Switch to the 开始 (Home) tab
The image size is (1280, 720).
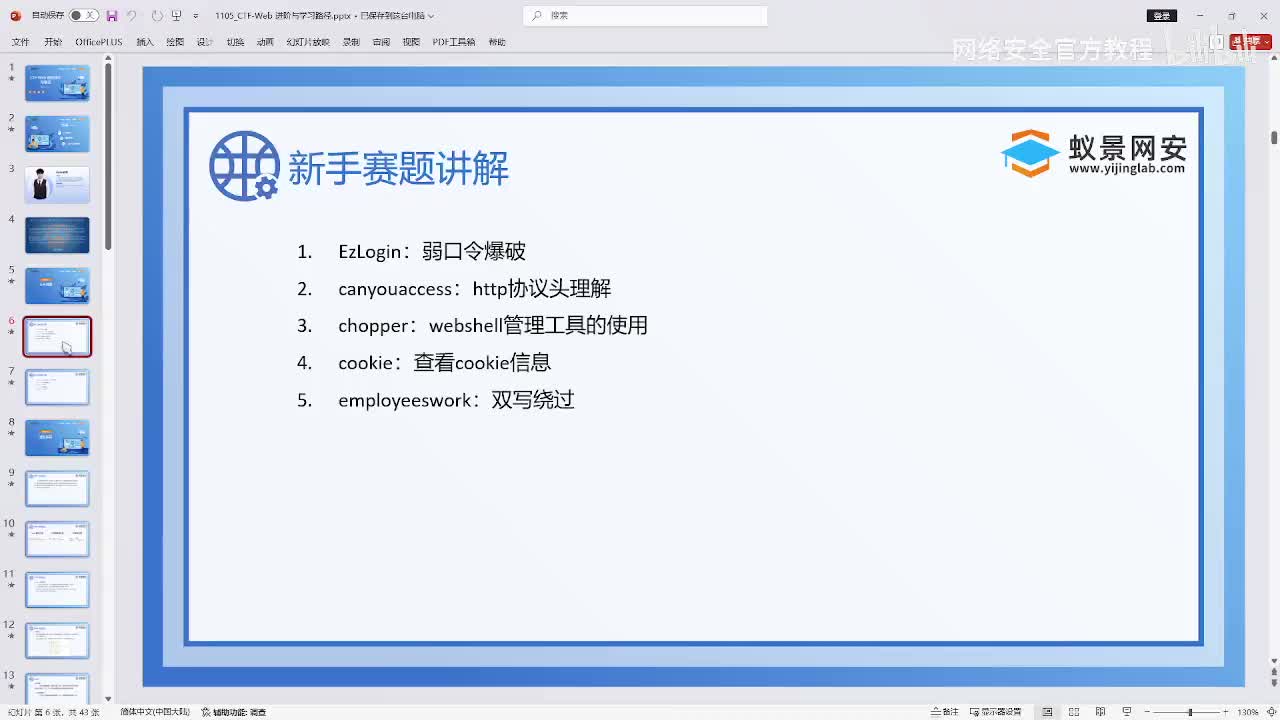click(53, 42)
